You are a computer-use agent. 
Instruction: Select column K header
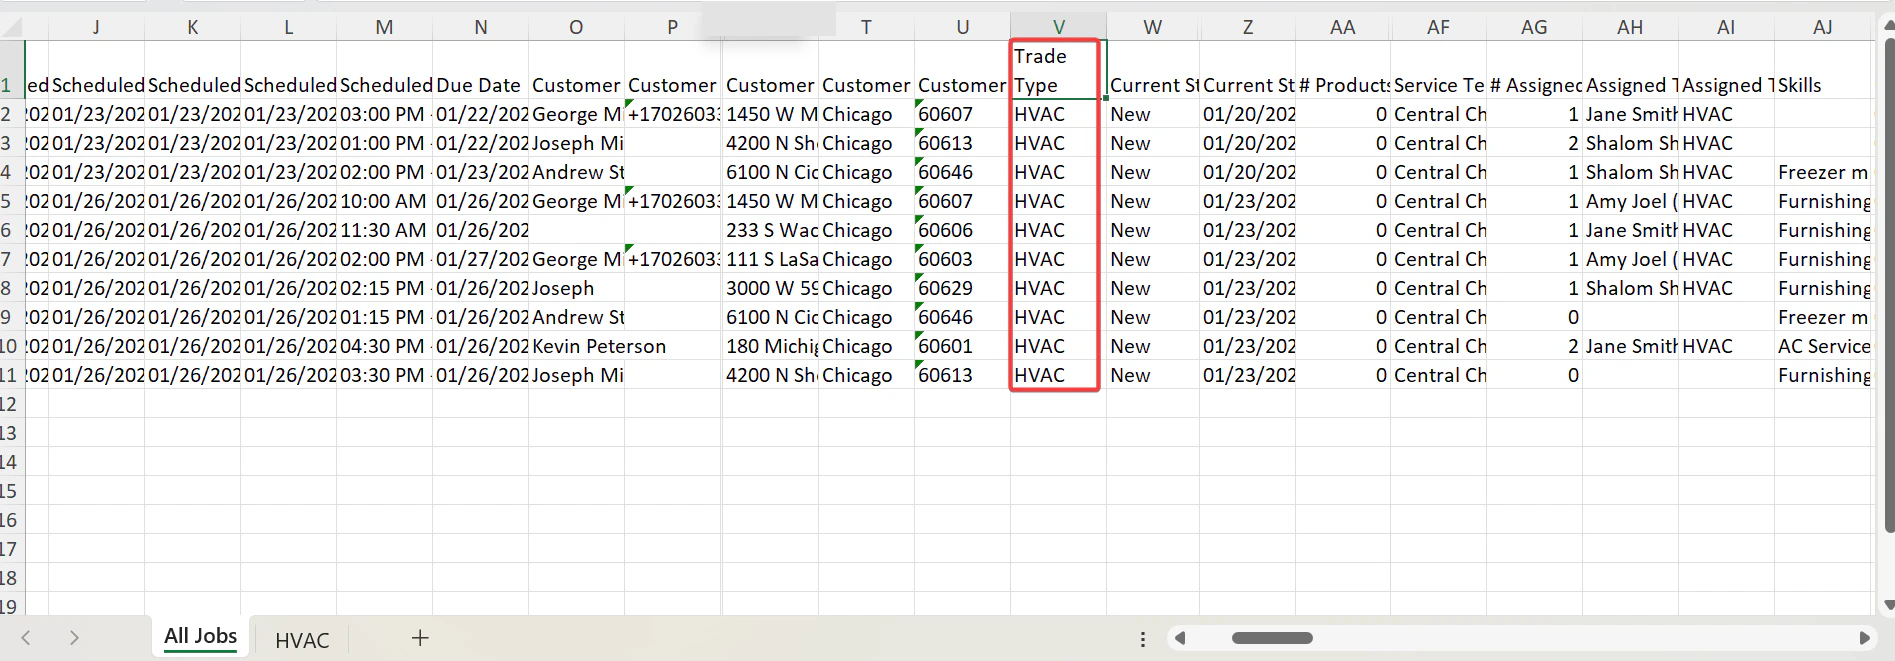click(x=192, y=27)
